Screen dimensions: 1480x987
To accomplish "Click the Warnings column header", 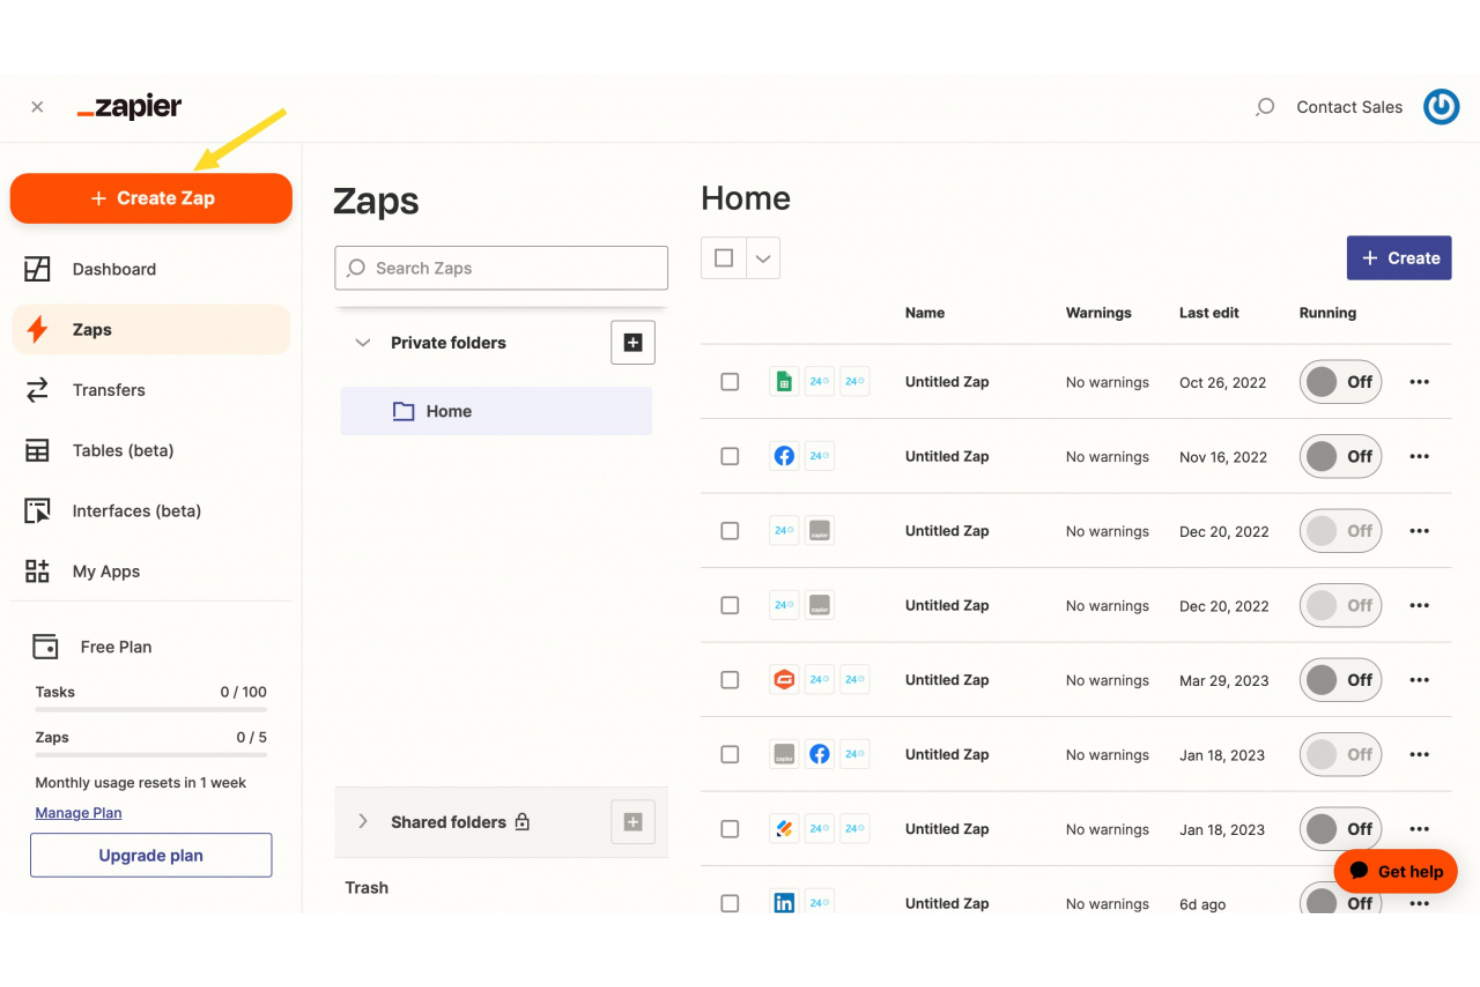I will (x=1098, y=313).
